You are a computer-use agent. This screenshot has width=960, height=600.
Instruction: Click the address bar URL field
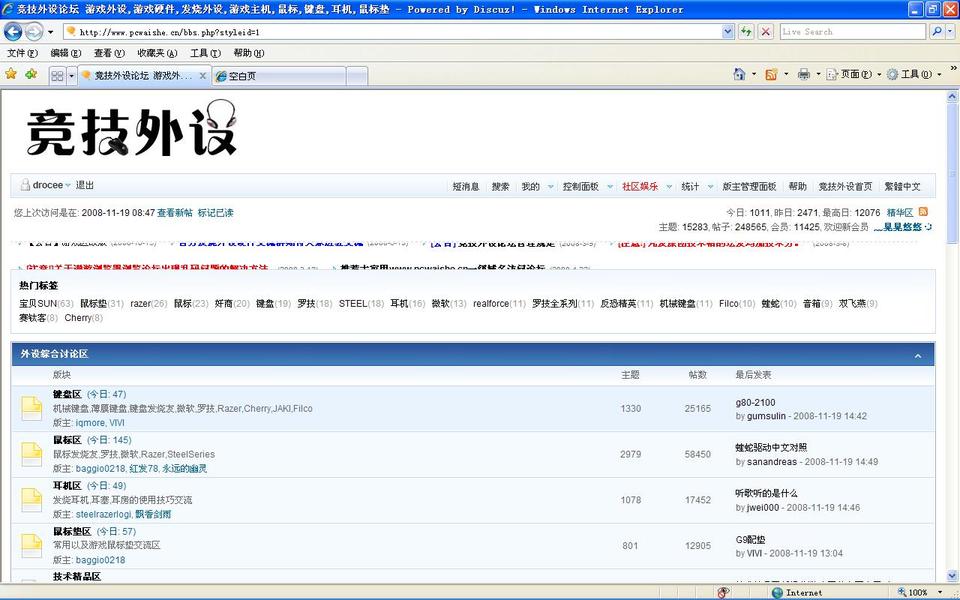(392, 32)
